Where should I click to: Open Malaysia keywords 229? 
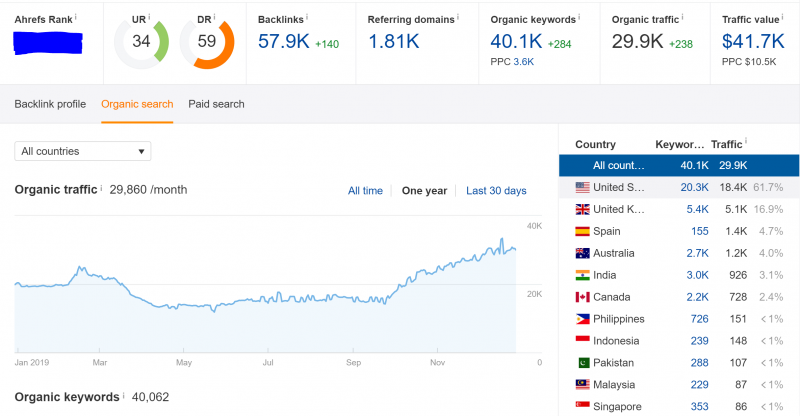click(699, 385)
